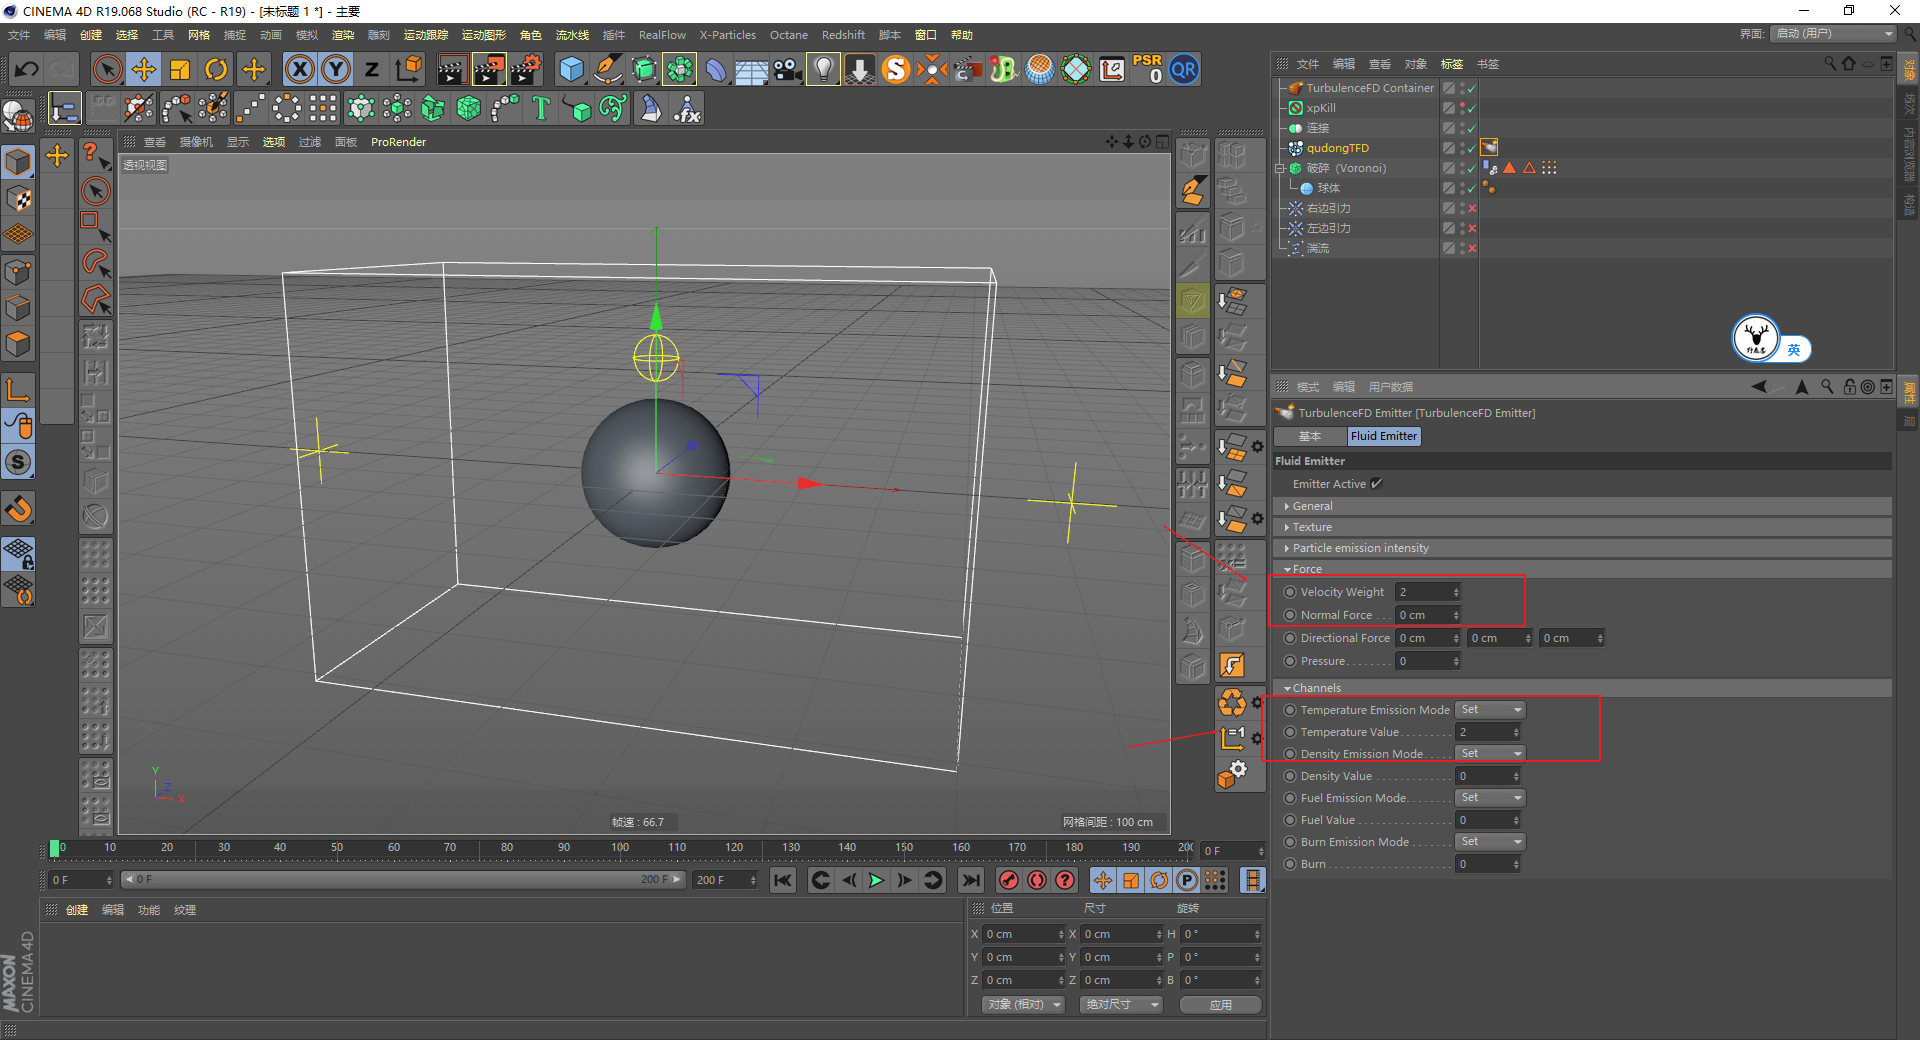Select the Move tool in top toolbar

[144, 69]
